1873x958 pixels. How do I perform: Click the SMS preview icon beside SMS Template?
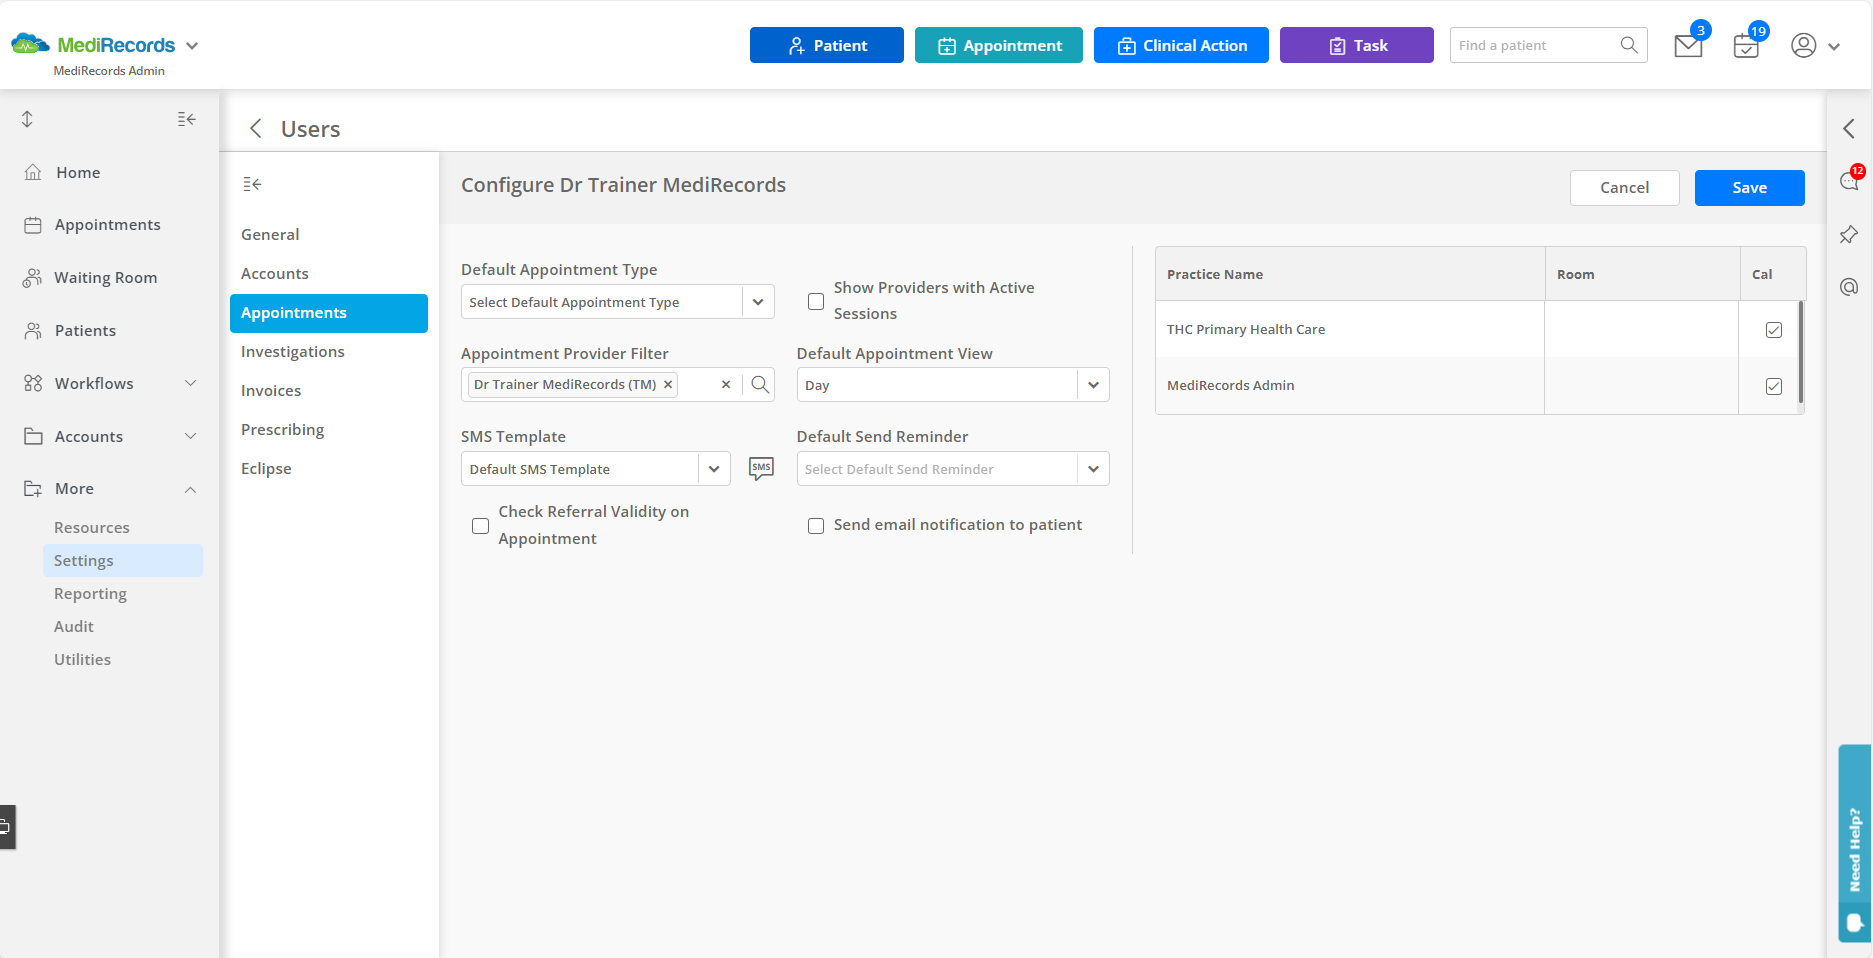[761, 467]
